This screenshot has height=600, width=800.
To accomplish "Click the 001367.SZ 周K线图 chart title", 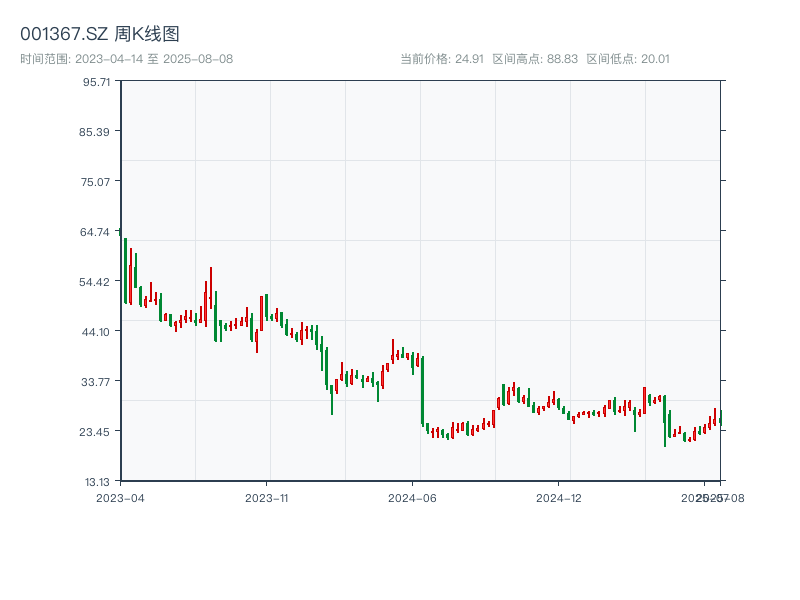I will pyautogui.click(x=100, y=35).
